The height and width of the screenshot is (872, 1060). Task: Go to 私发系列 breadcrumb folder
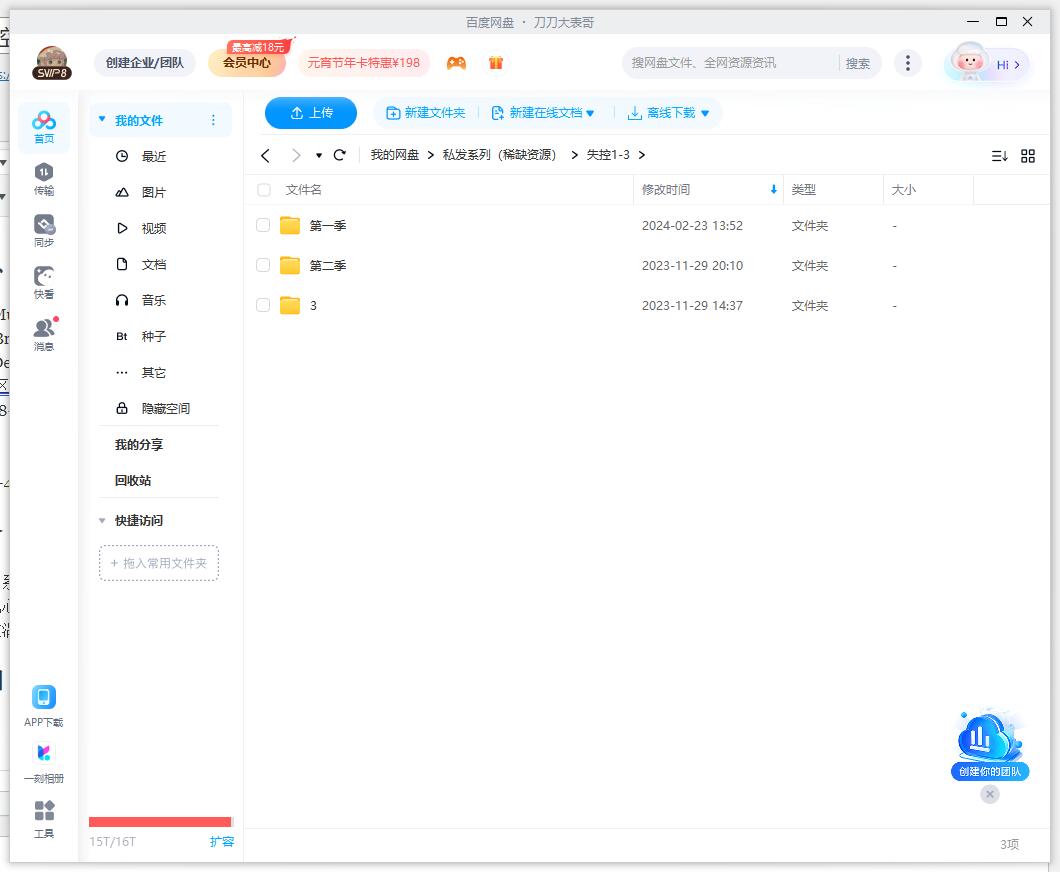pos(500,155)
